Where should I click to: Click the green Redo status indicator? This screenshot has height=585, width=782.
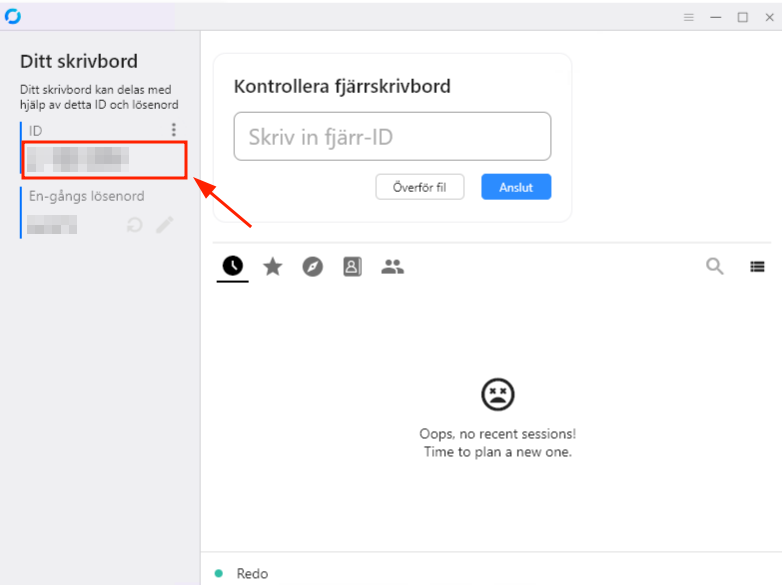point(218,573)
